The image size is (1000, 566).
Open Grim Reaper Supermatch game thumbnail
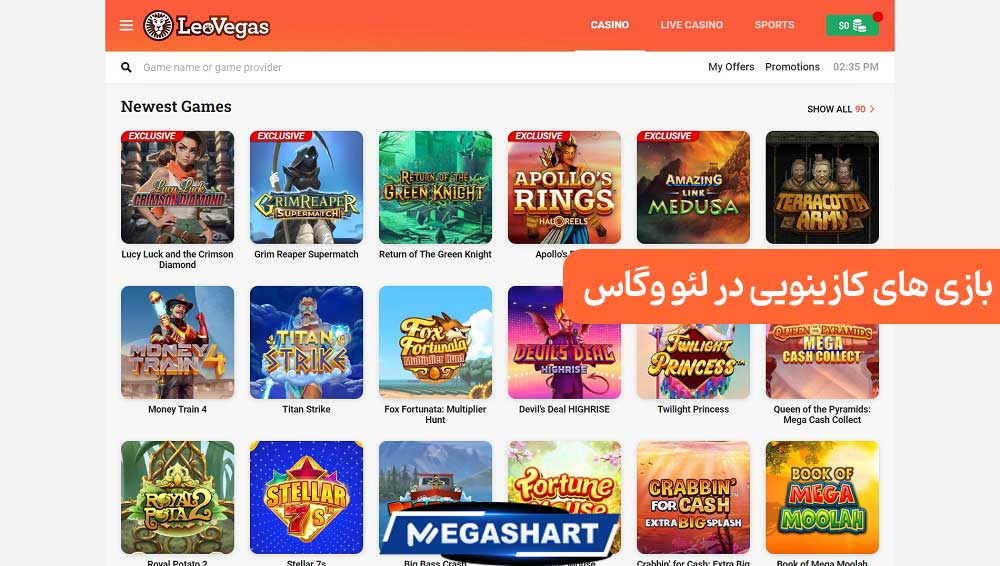pyautogui.click(x=306, y=187)
